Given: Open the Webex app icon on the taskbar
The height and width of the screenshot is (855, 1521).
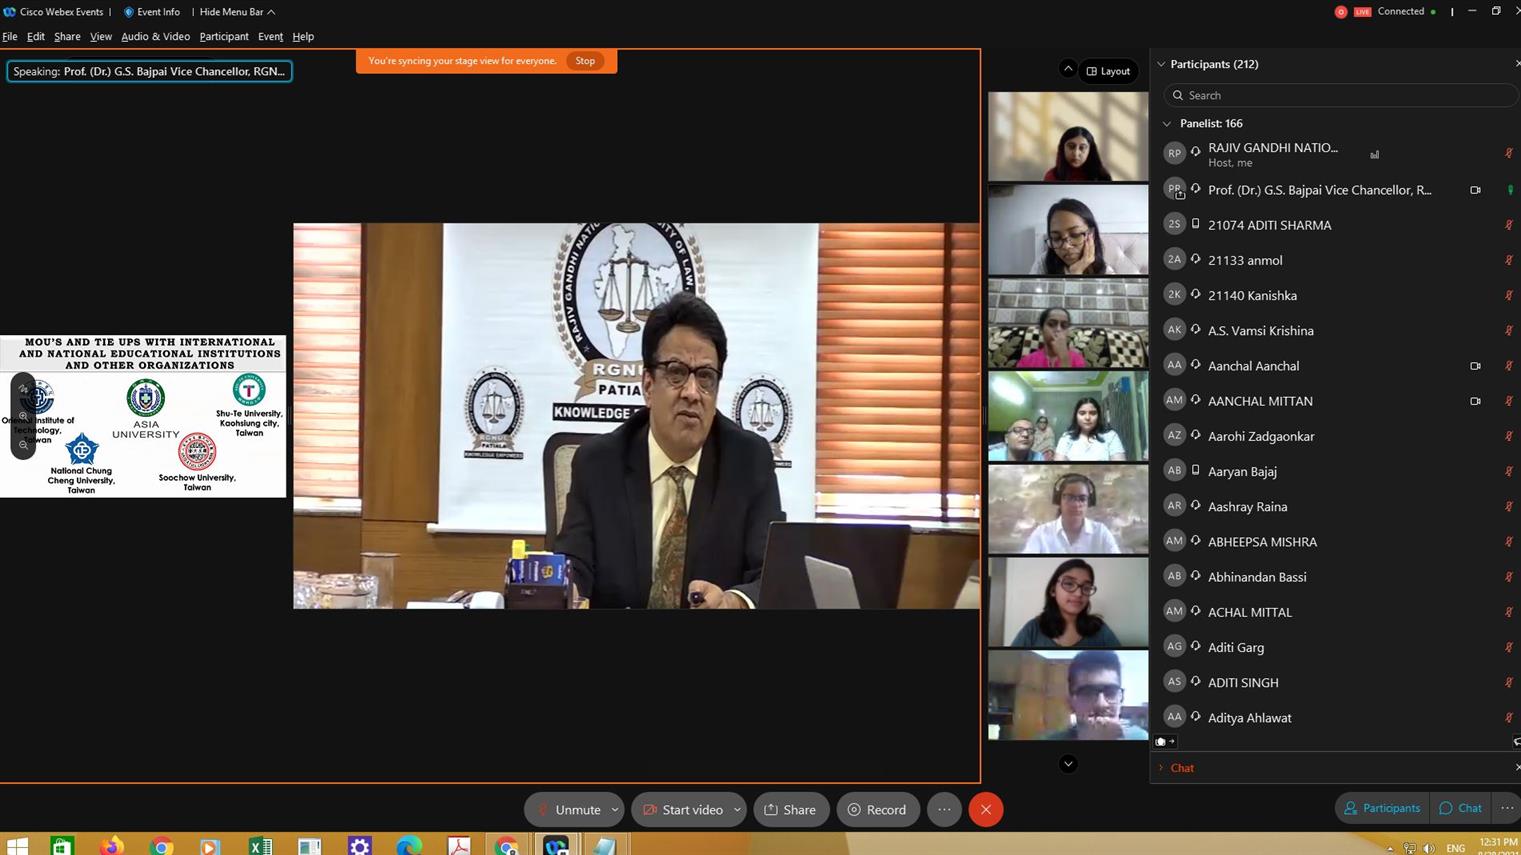Looking at the screenshot, I should point(556,846).
